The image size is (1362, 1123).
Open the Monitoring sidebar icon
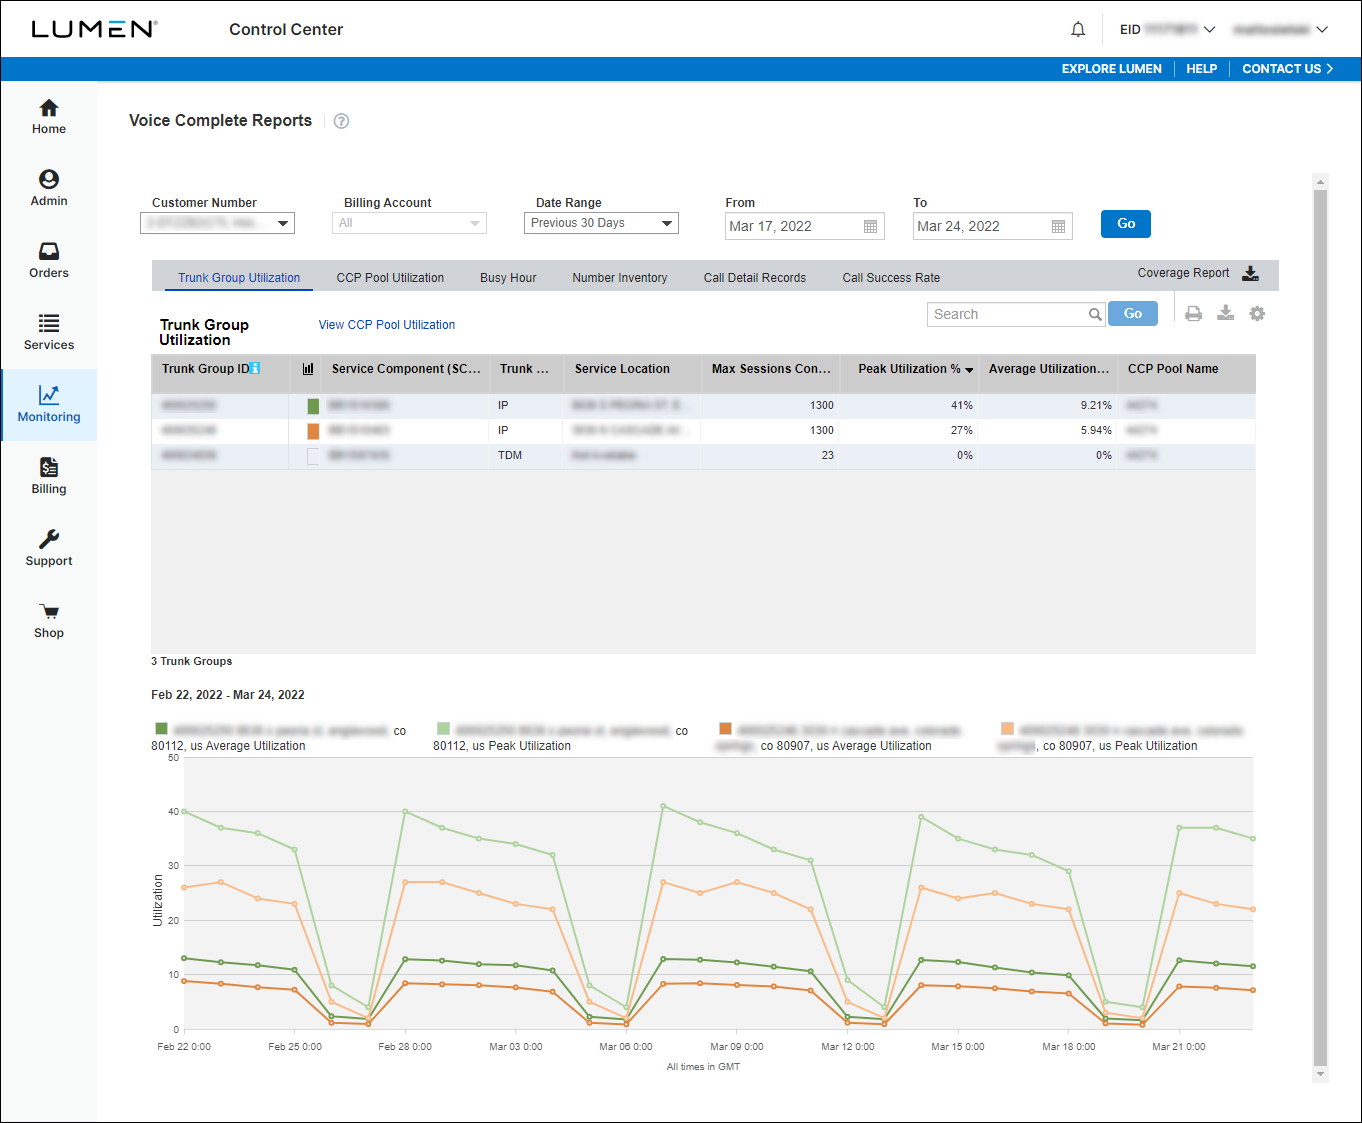(49, 395)
